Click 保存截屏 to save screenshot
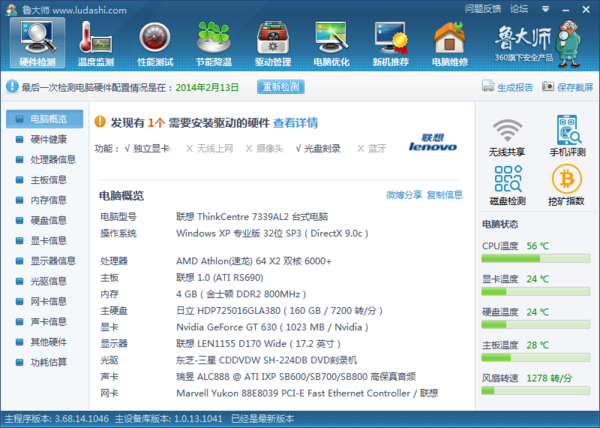This screenshot has height=428, width=600. coord(568,87)
